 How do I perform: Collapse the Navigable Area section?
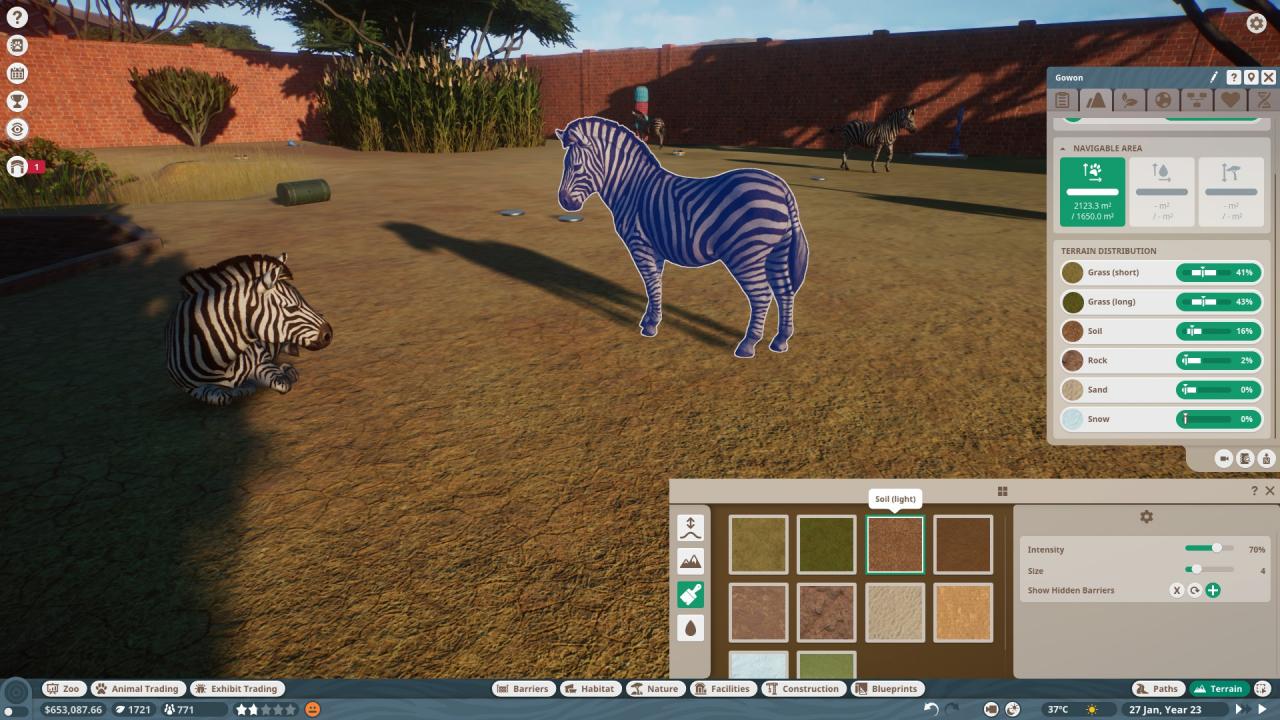1064,148
